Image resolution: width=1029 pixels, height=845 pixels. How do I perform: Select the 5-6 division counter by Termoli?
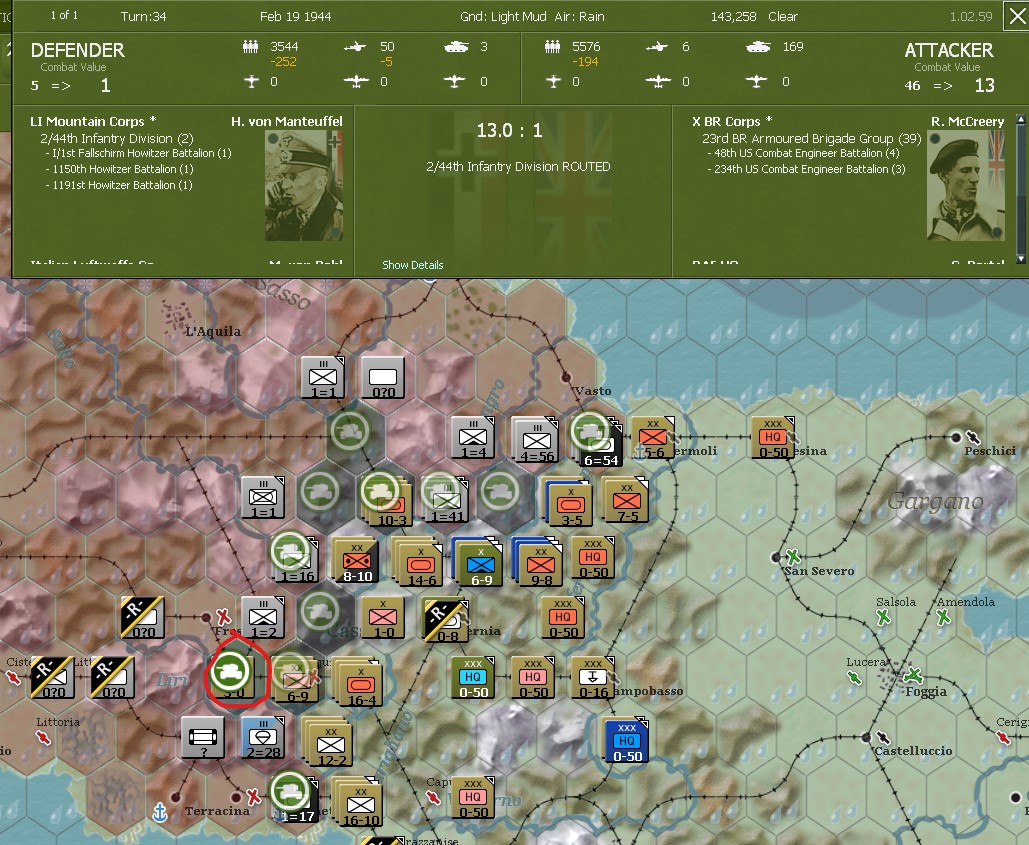click(x=653, y=437)
